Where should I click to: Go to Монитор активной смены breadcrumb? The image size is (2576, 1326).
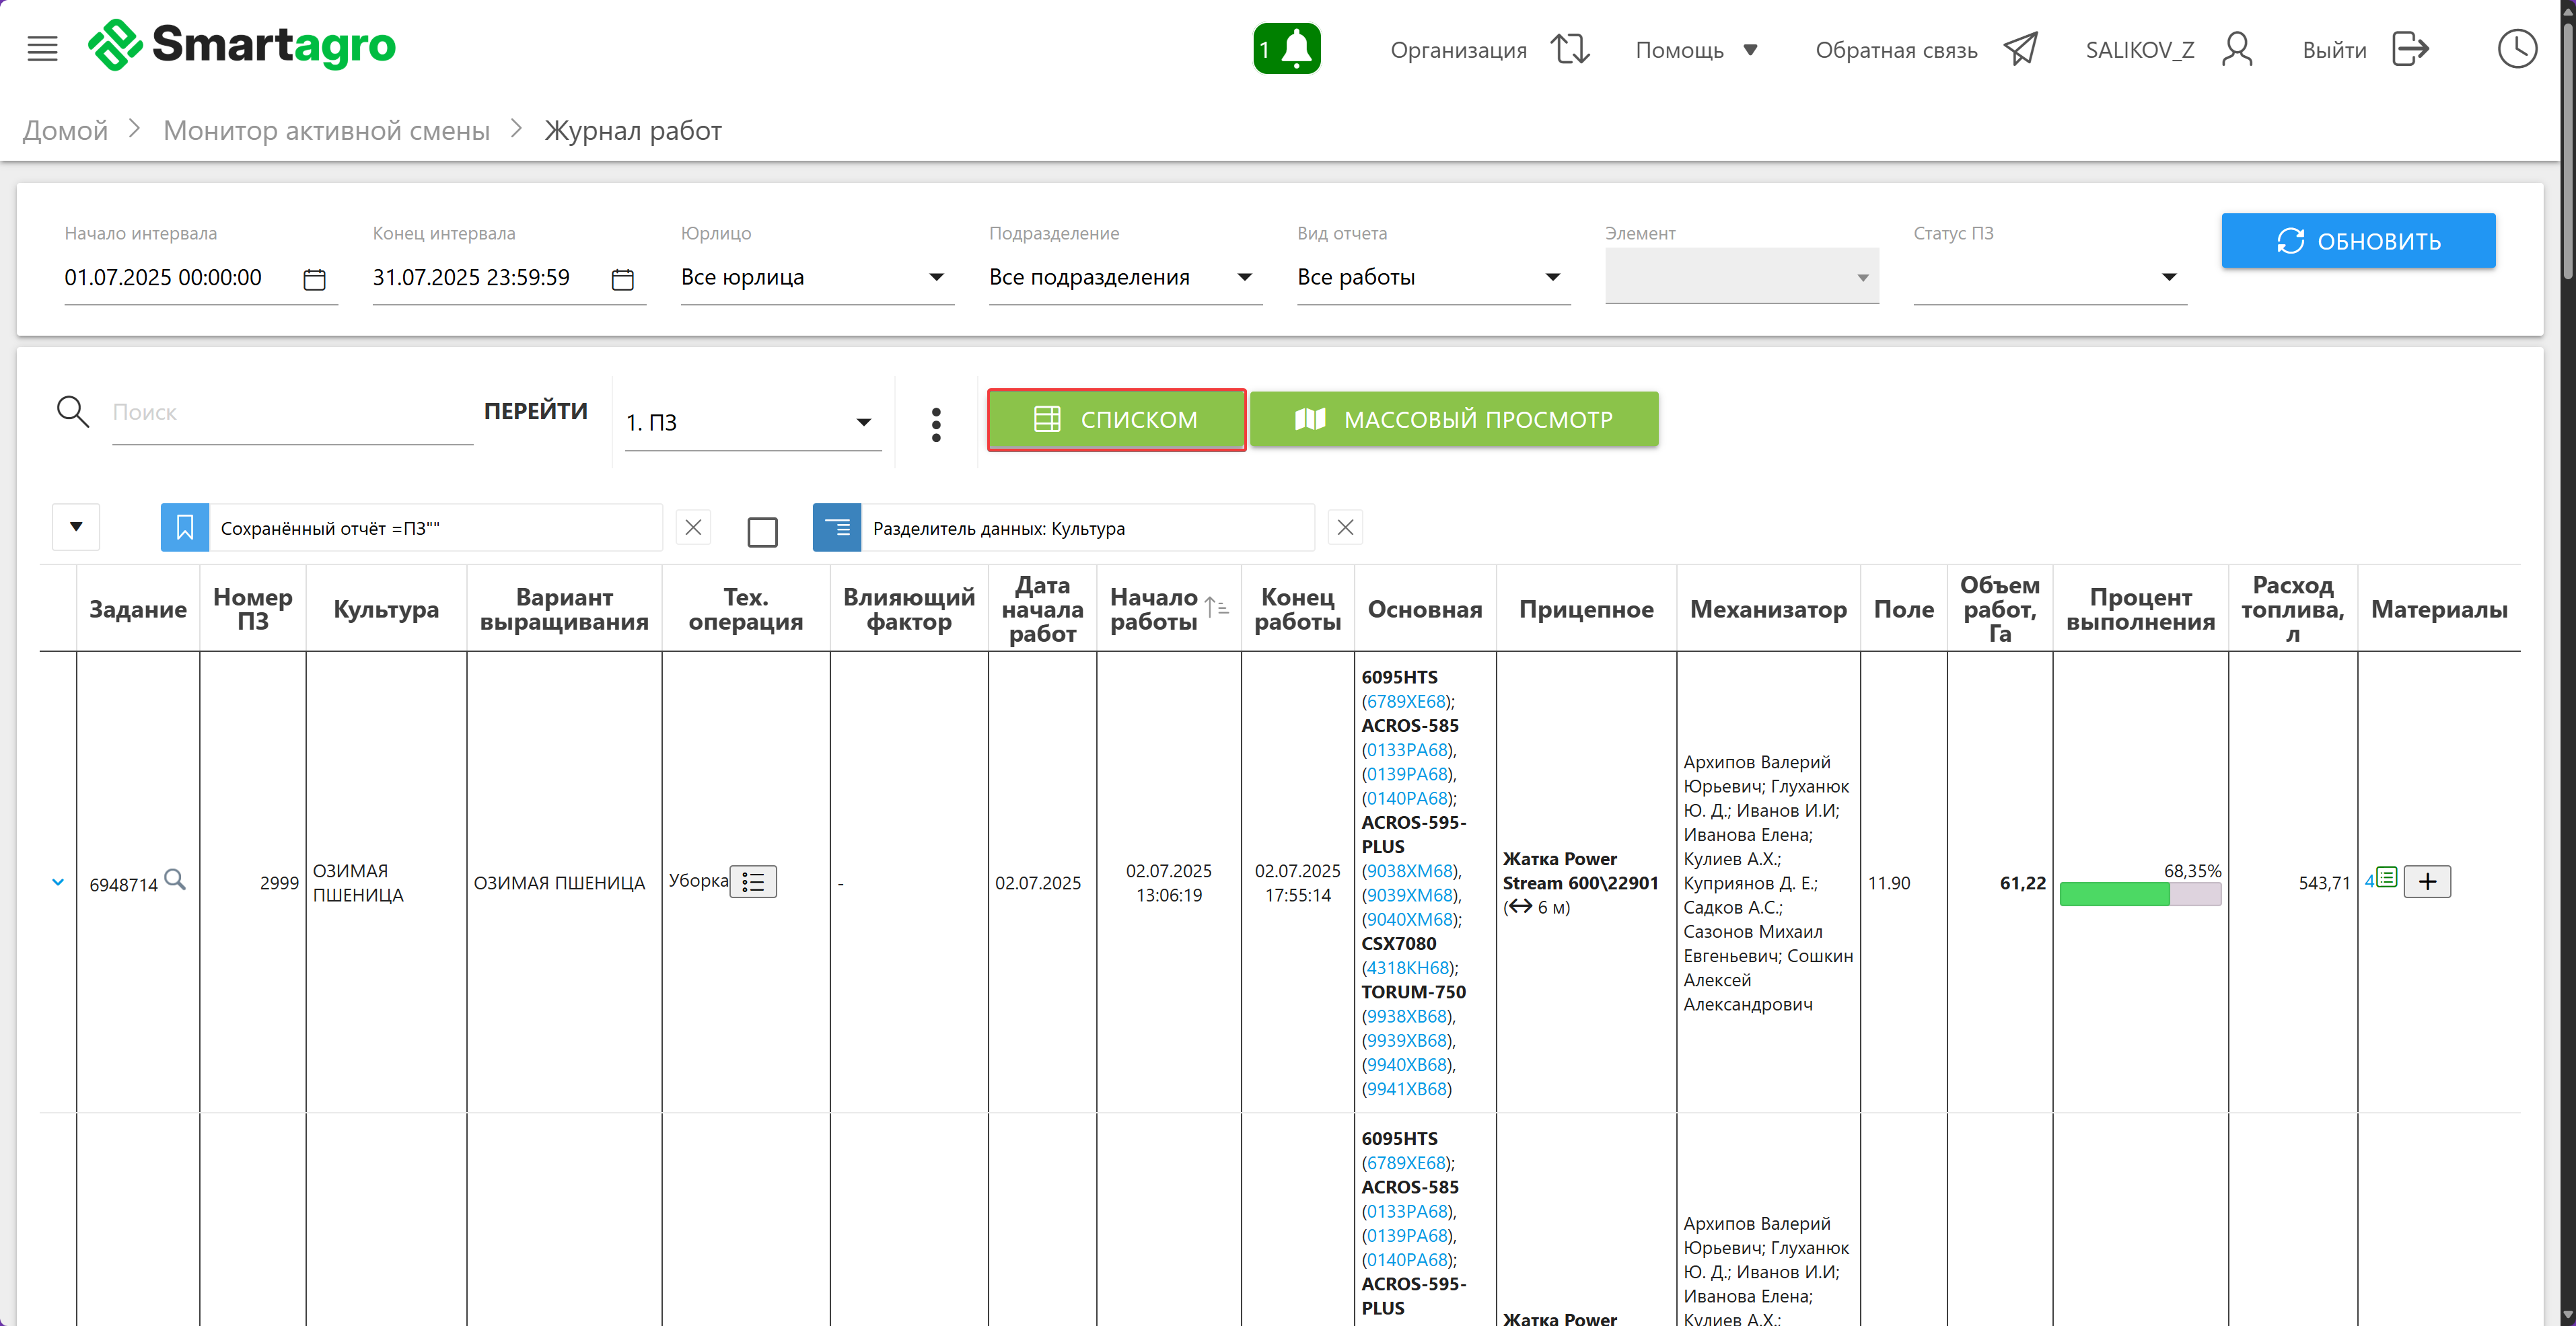[326, 130]
